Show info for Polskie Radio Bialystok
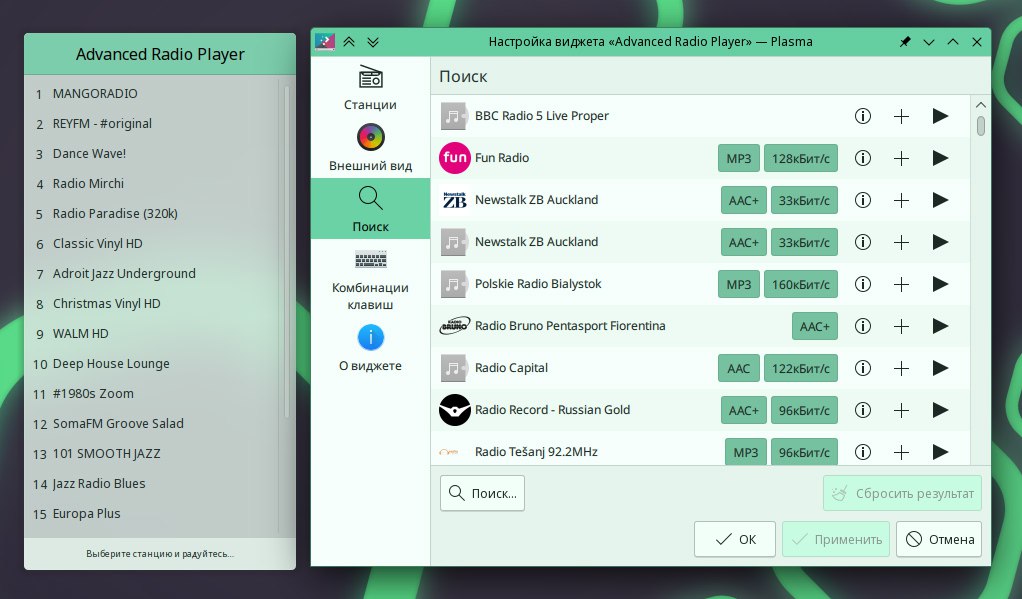The height and width of the screenshot is (599, 1022). (x=863, y=284)
